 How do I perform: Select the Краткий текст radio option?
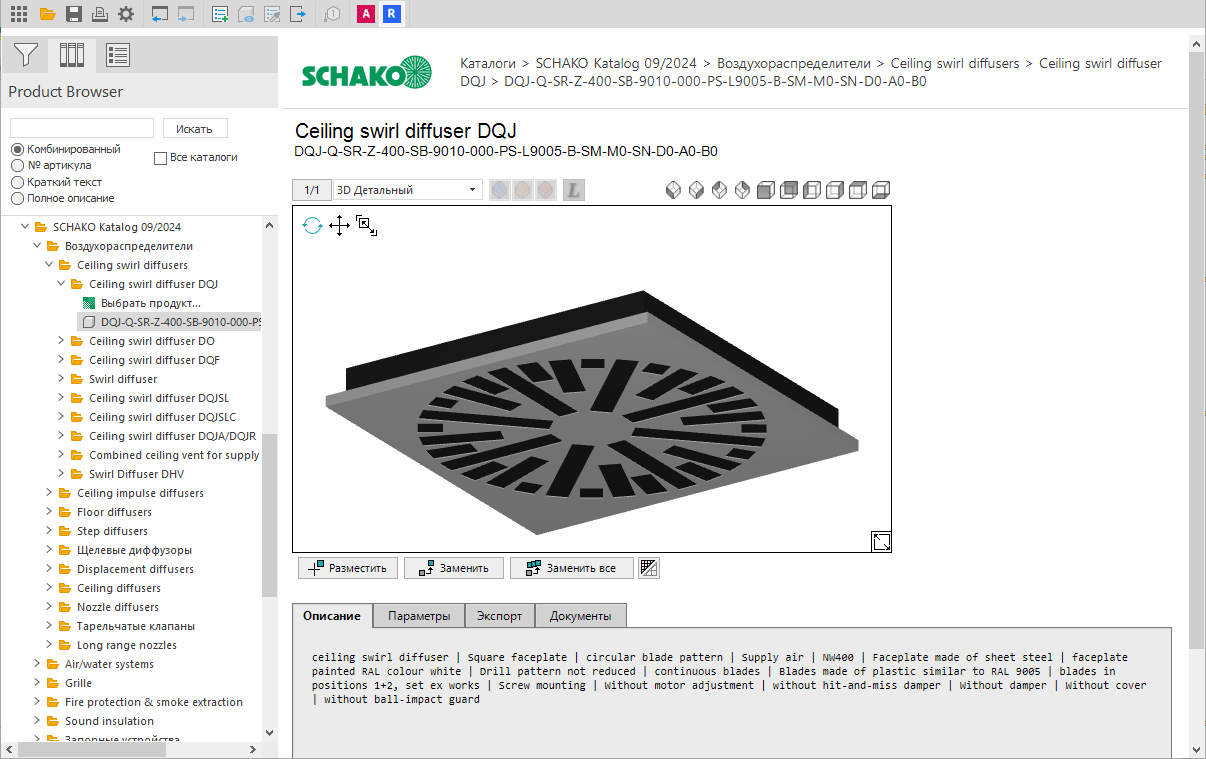(17, 182)
